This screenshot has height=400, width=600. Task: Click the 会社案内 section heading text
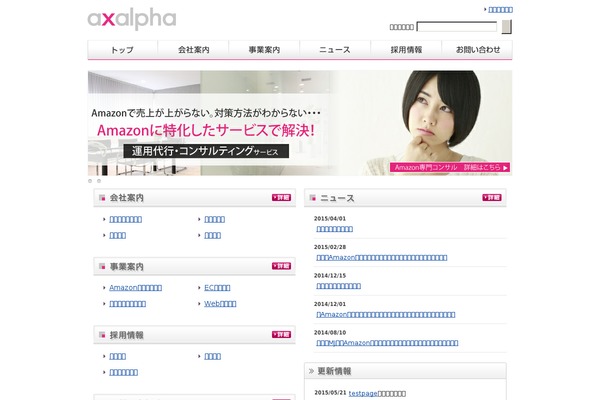coord(127,198)
